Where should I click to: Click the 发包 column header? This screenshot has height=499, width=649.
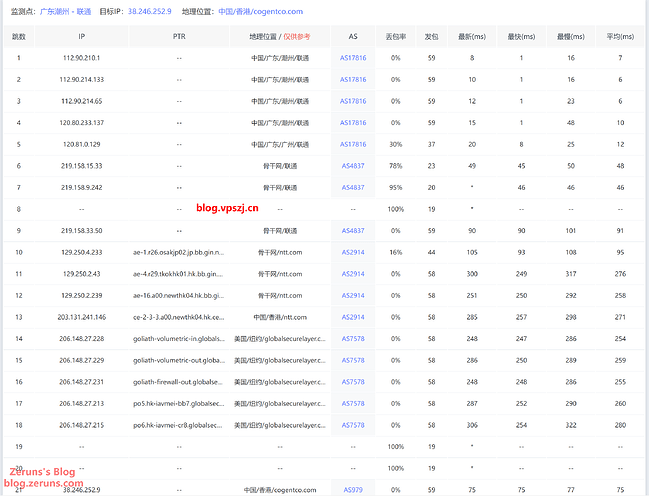(x=431, y=36)
